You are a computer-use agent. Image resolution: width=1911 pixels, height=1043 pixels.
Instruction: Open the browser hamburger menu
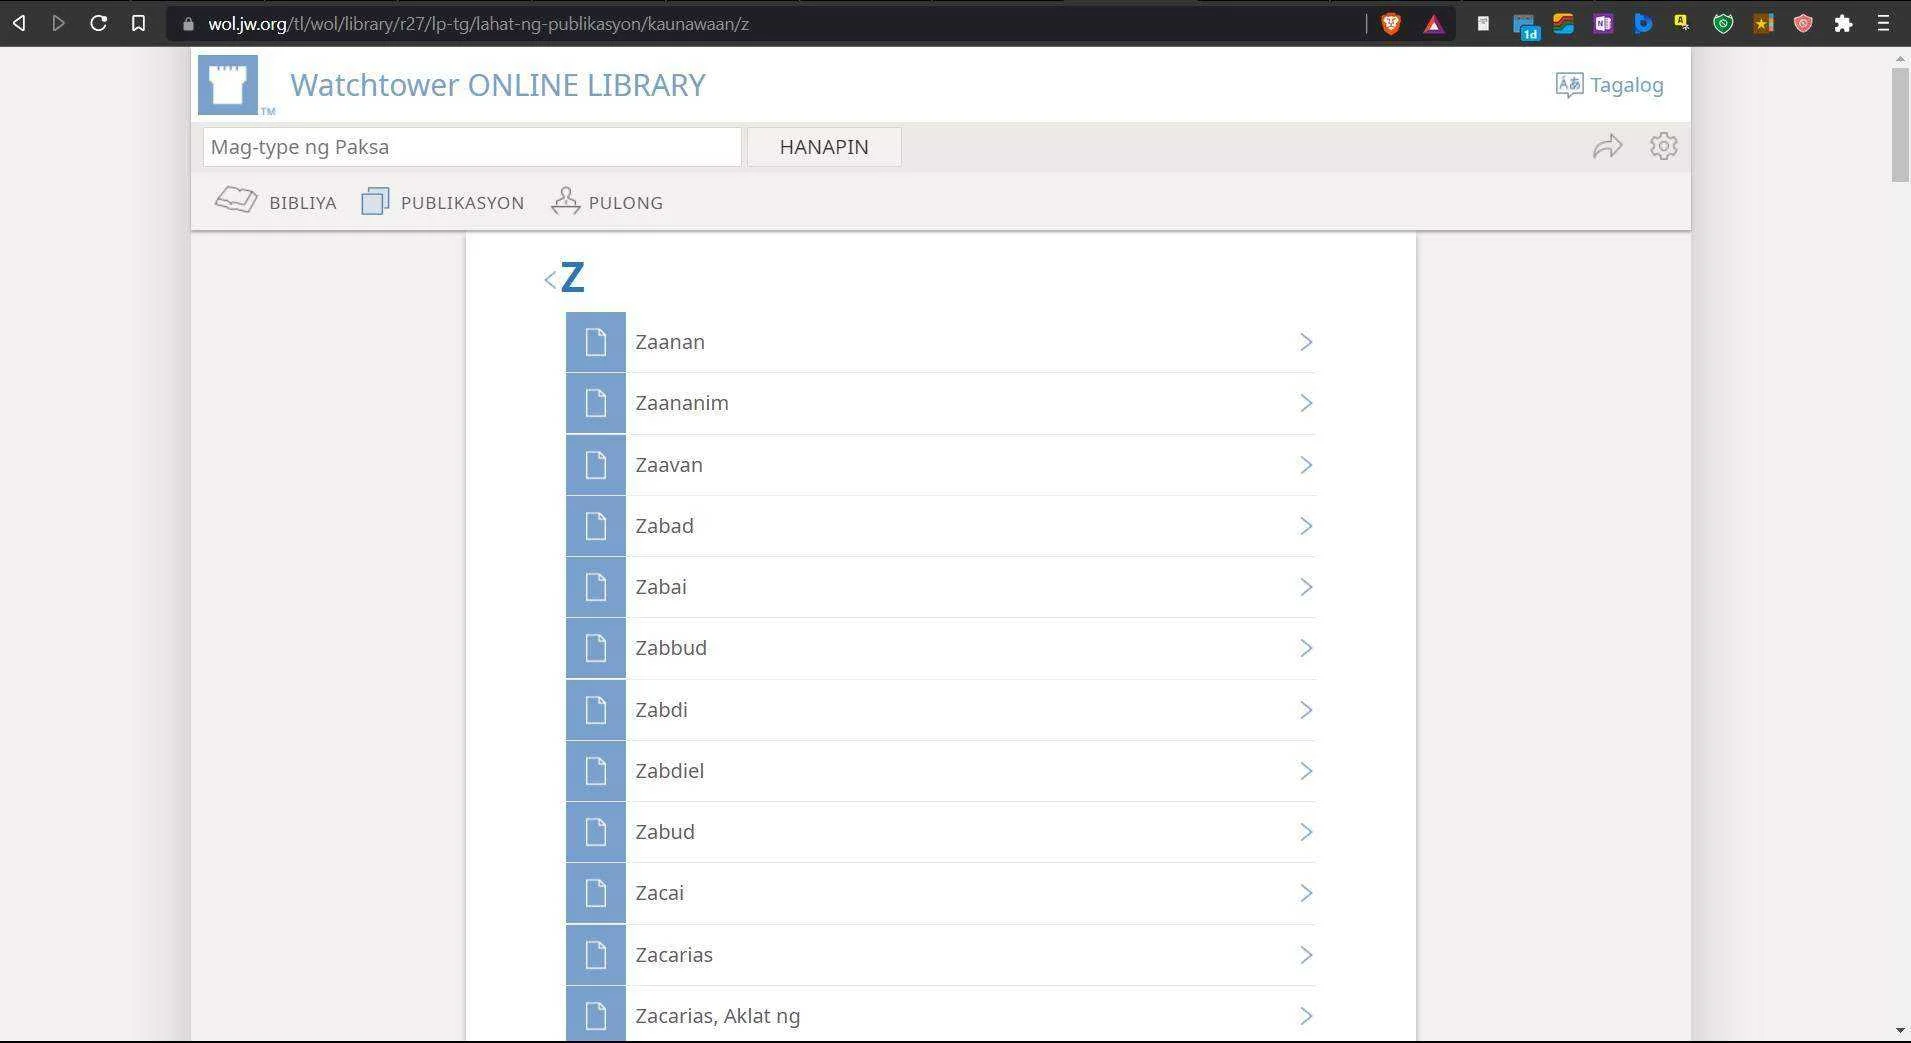pos(1883,24)
